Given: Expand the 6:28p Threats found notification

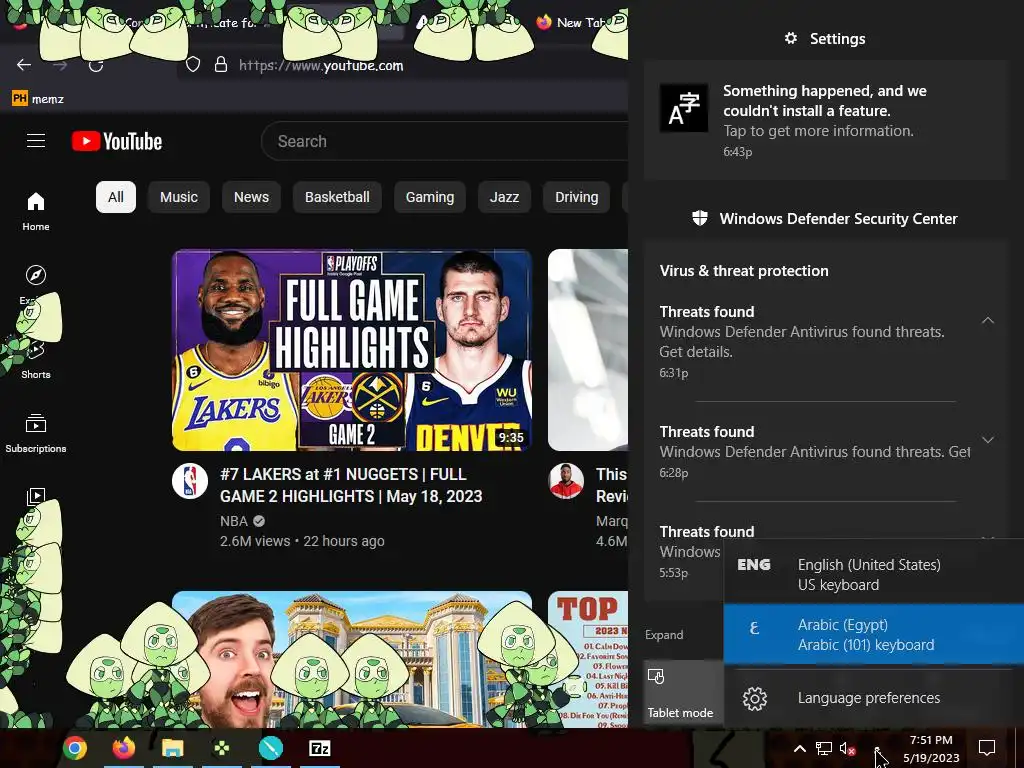Looking at the screenshot, I should point(987,440).
